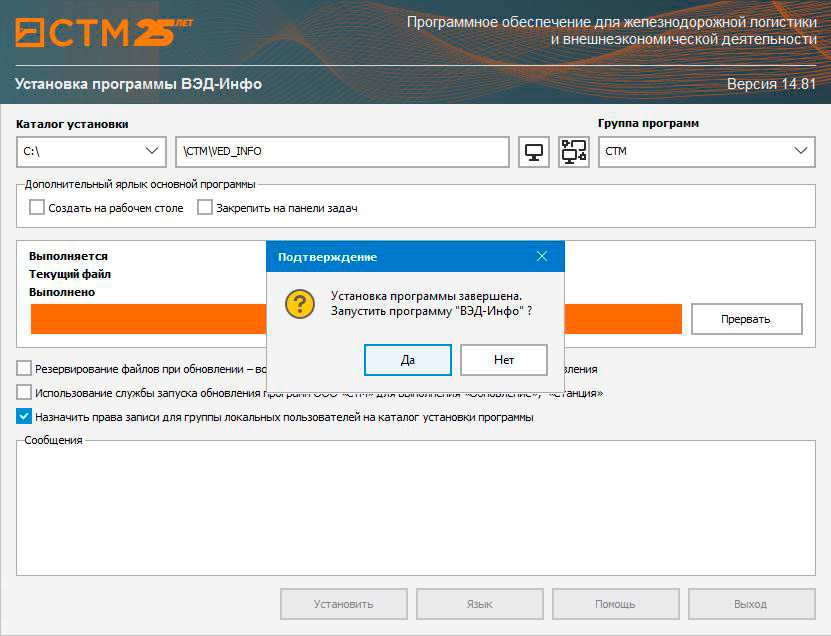Click the Язык button
831x636 pixels.
coord(479,604)
